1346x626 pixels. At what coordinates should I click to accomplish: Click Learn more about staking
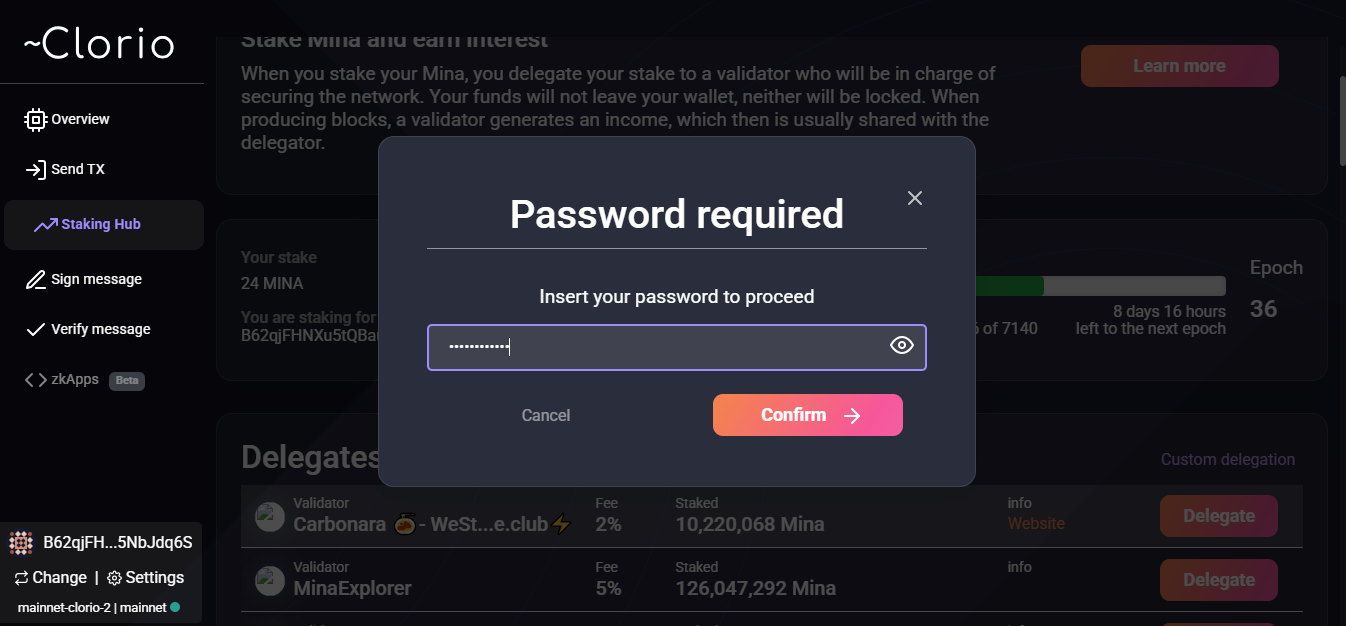click(x=1179, y=65)
